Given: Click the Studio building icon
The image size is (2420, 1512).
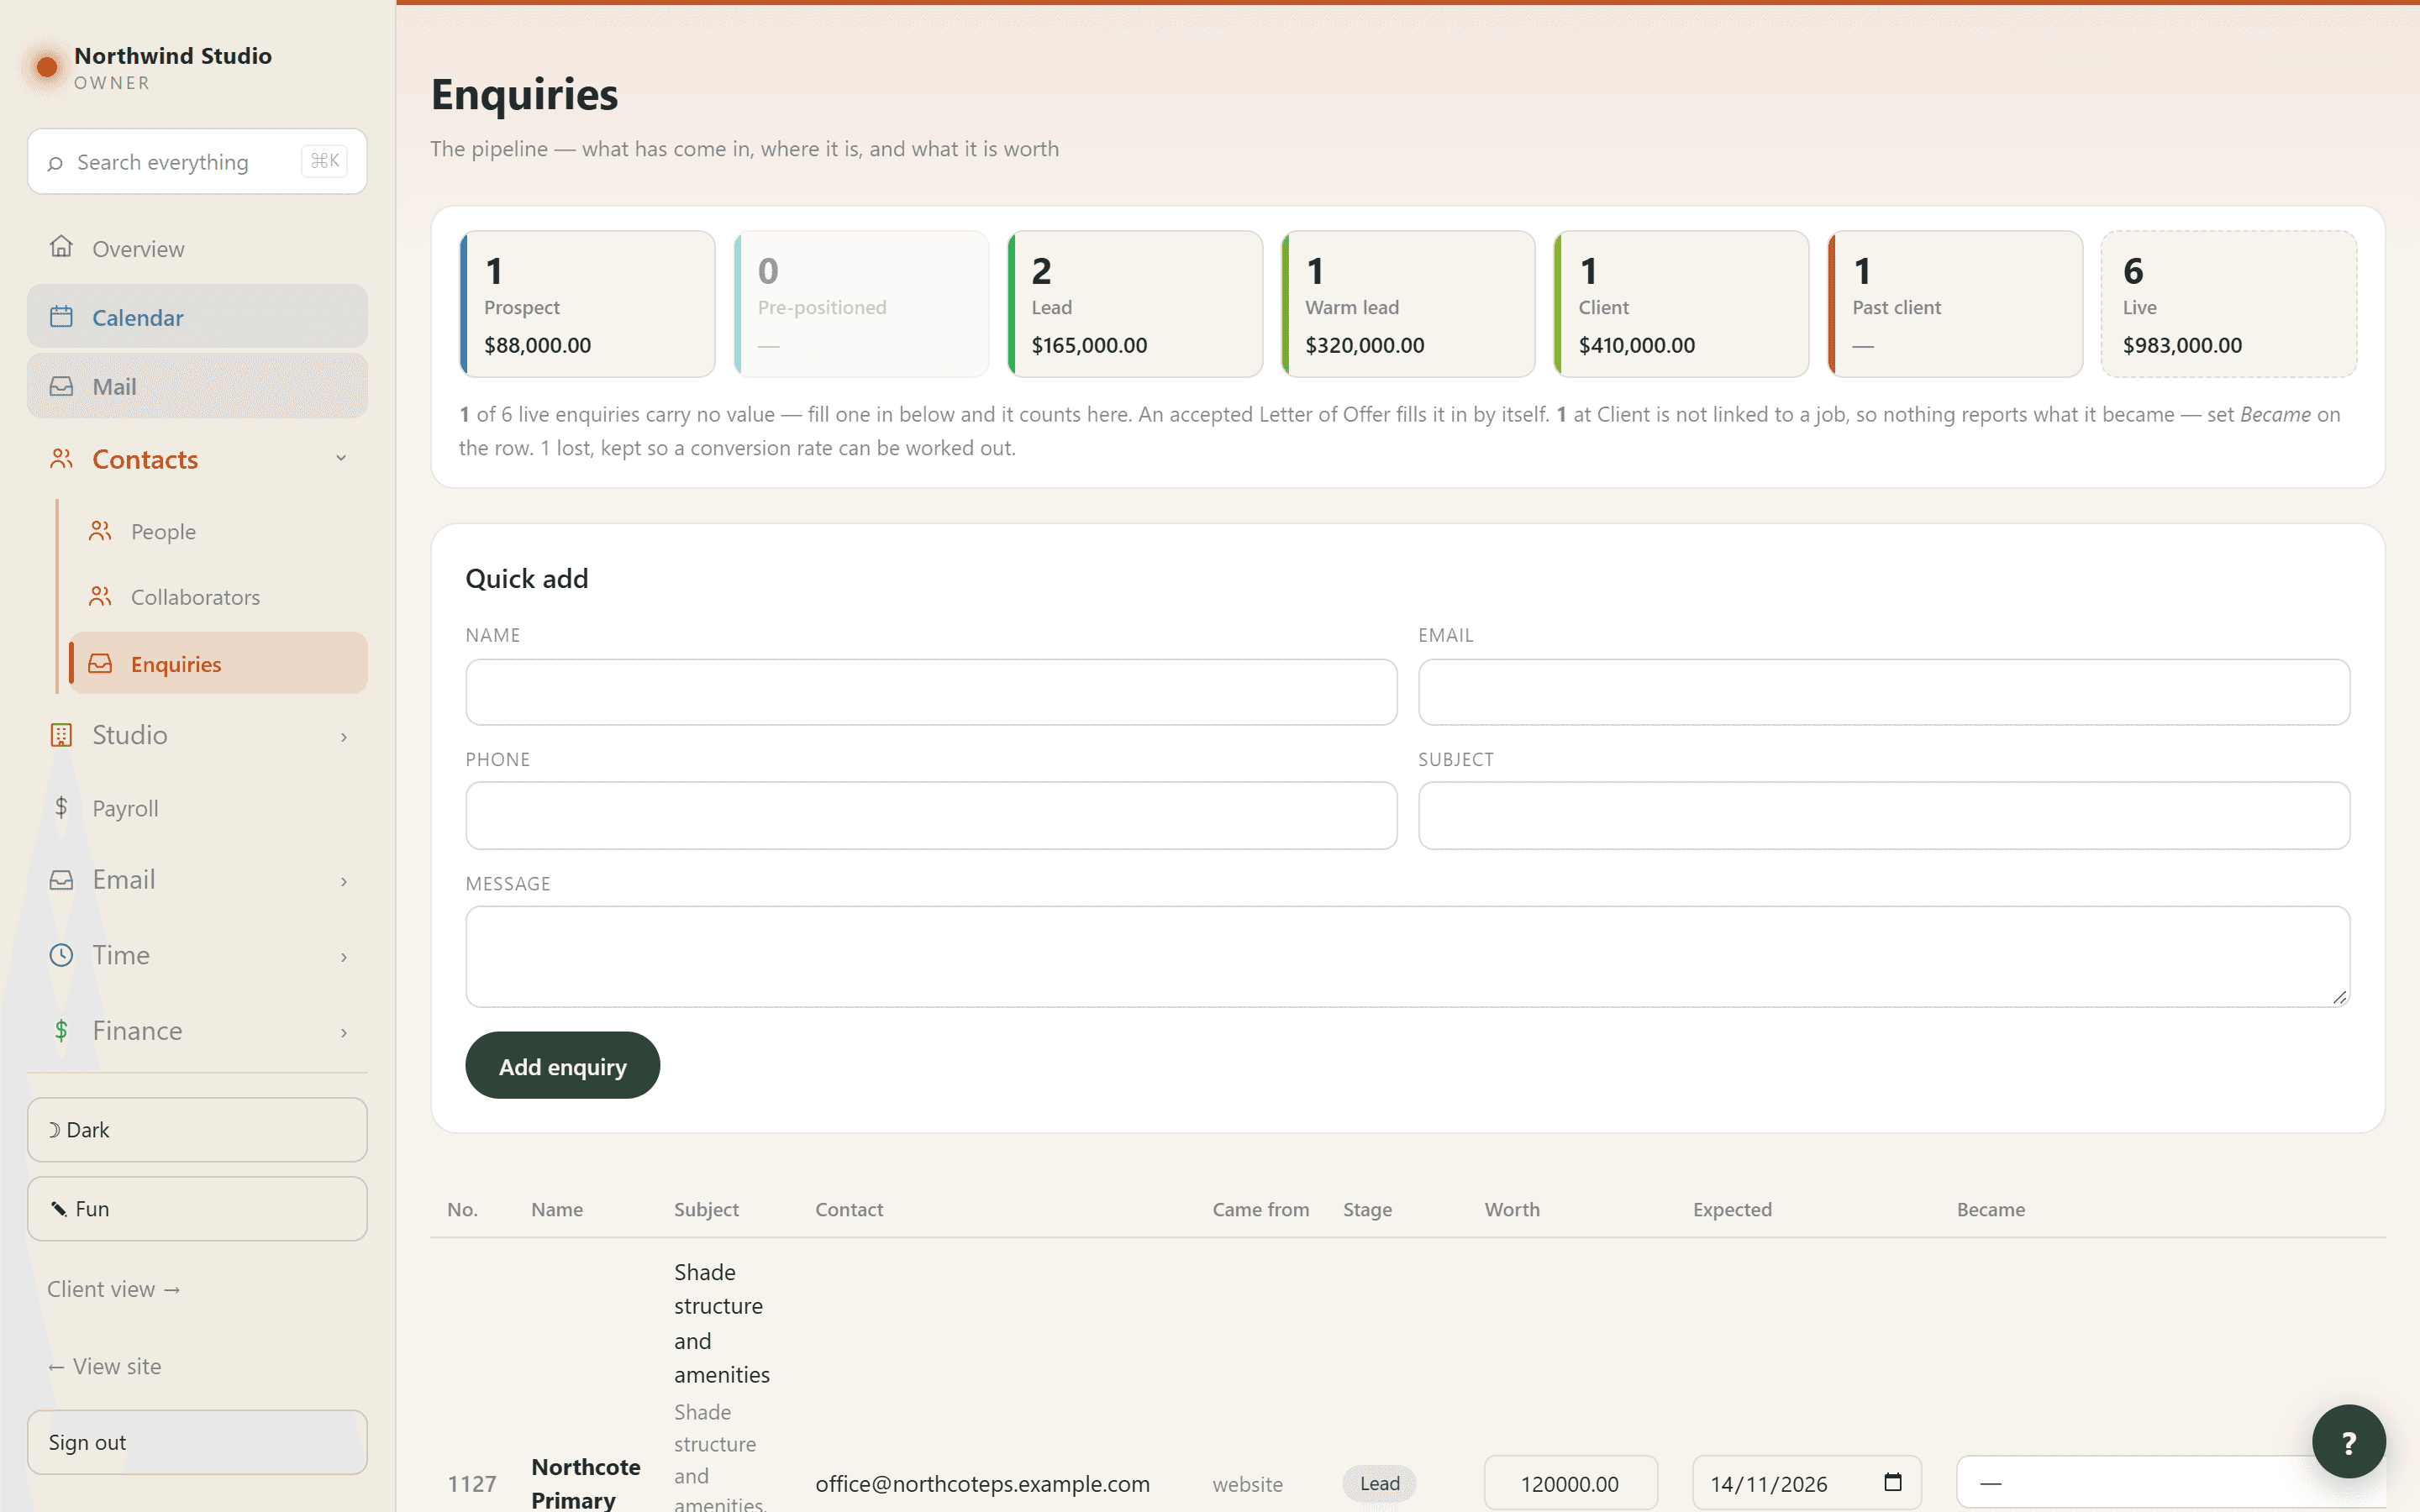Looking at the screenshot, I should point(61,735).
